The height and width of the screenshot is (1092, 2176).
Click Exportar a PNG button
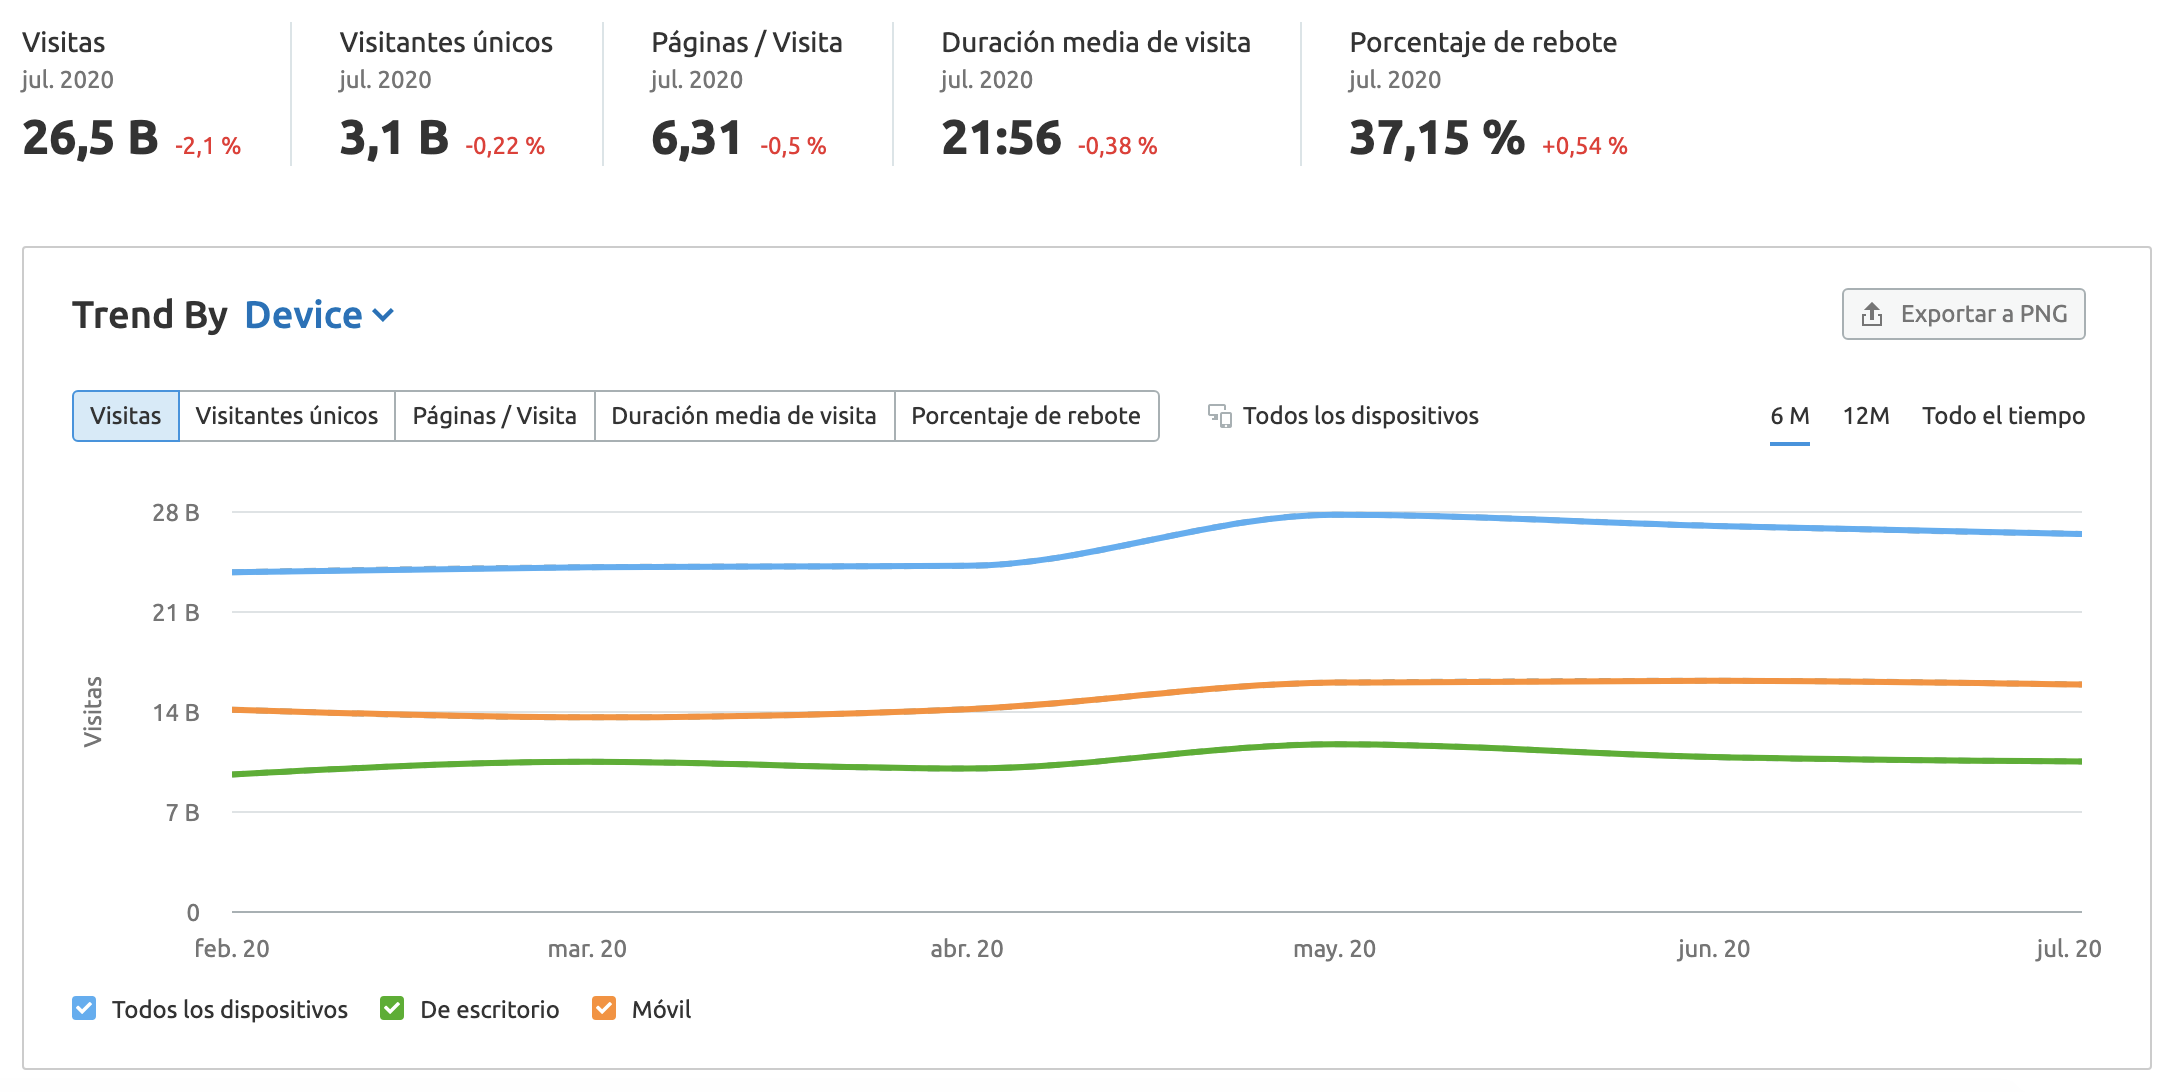[x=1963, y=314]
